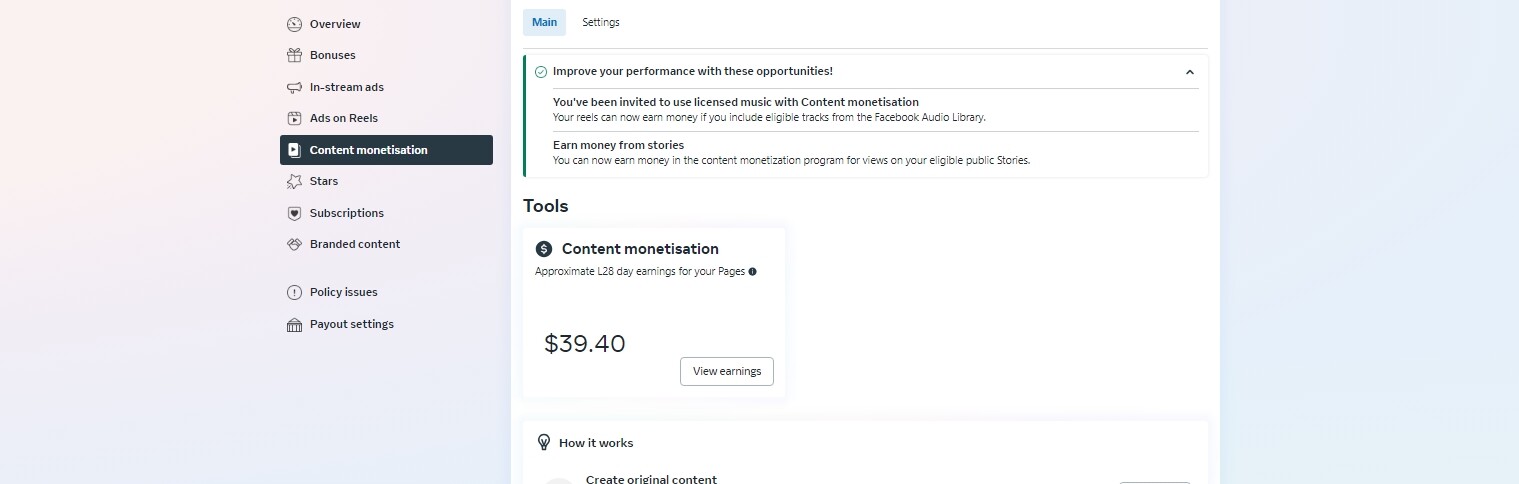Open the Overview gauge icon

294,24
